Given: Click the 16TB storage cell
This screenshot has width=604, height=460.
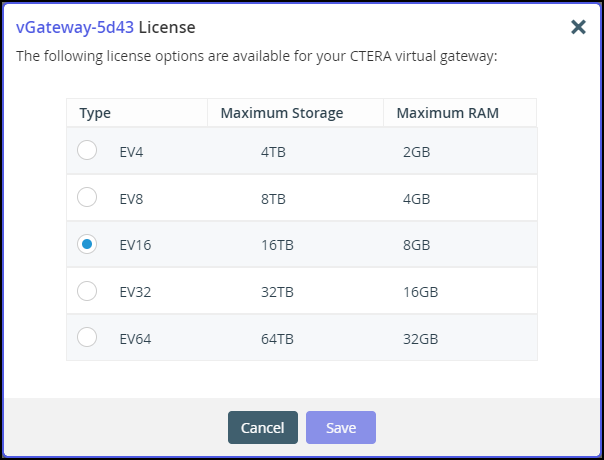Looking at the screenshot, I should pos(277,245).
